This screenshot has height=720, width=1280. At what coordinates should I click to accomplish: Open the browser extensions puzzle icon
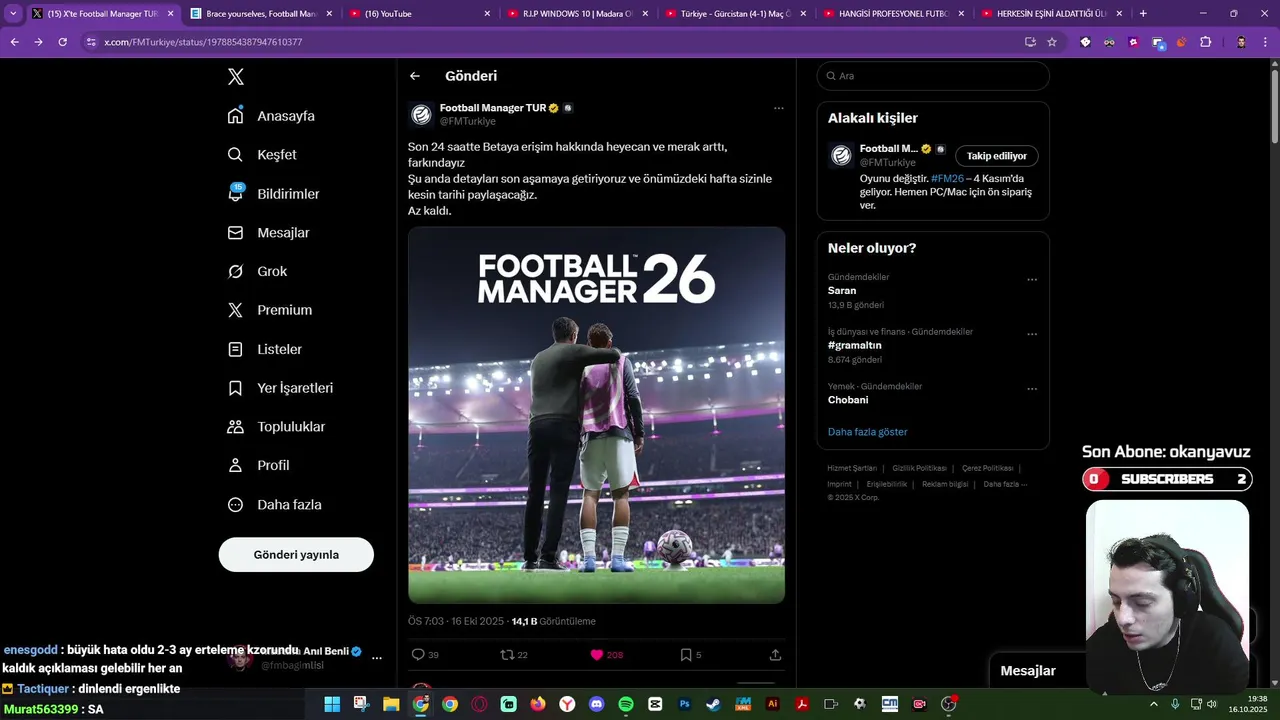(1205, 42)
